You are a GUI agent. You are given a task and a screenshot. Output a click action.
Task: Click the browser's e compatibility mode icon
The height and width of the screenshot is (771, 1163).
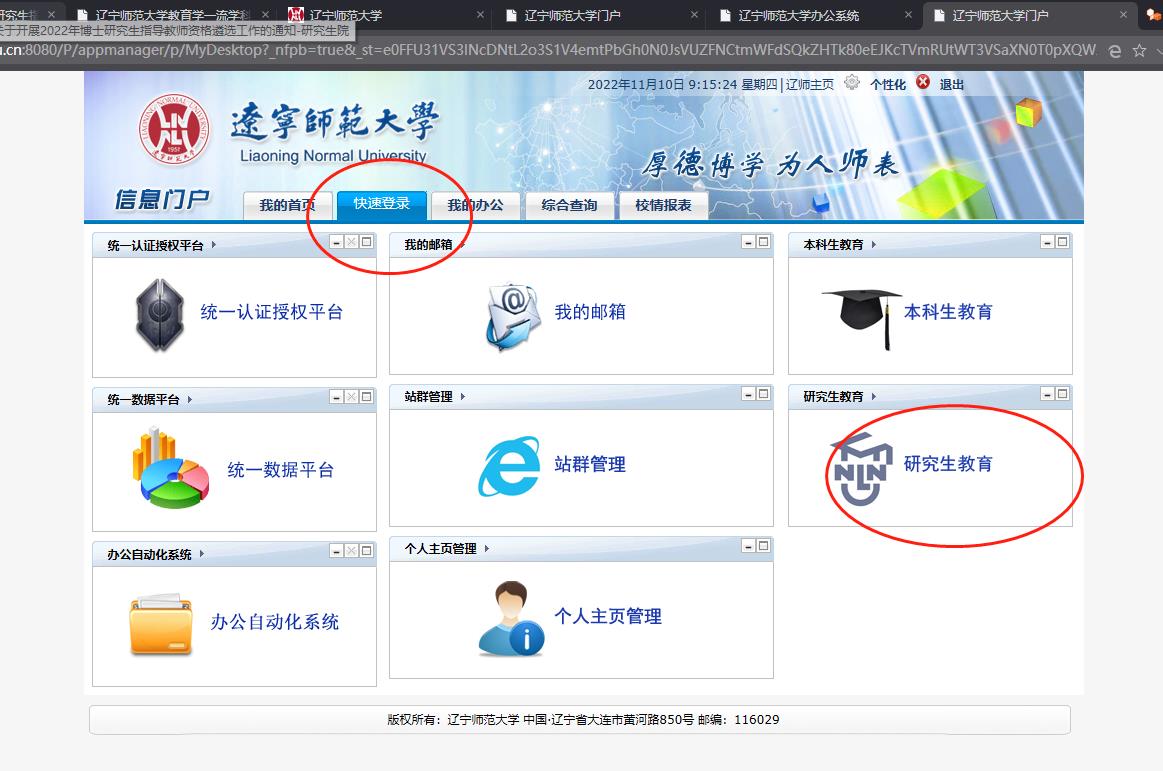[1114, 50]
